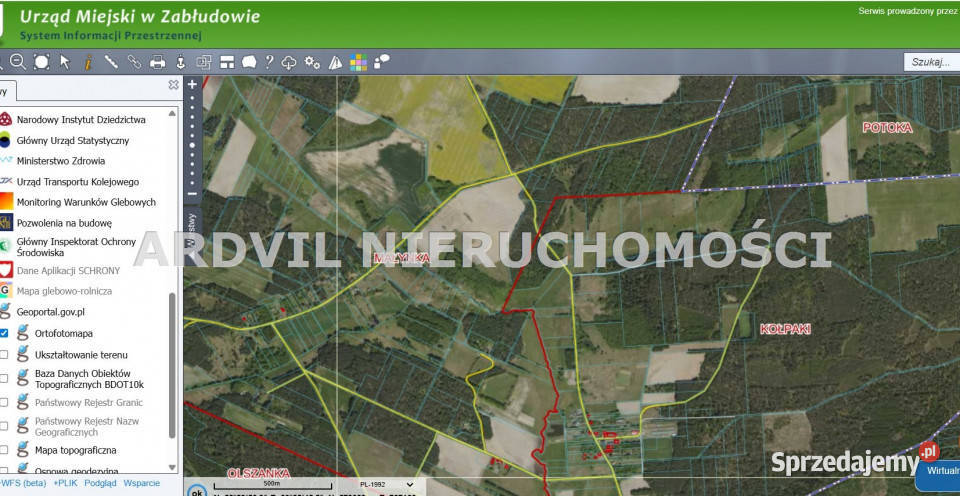The height and width of the screenshot is (496, 960).
Task: Click plus button on map zoom slider
Action: pyautogui.click(x=192, y=85)
